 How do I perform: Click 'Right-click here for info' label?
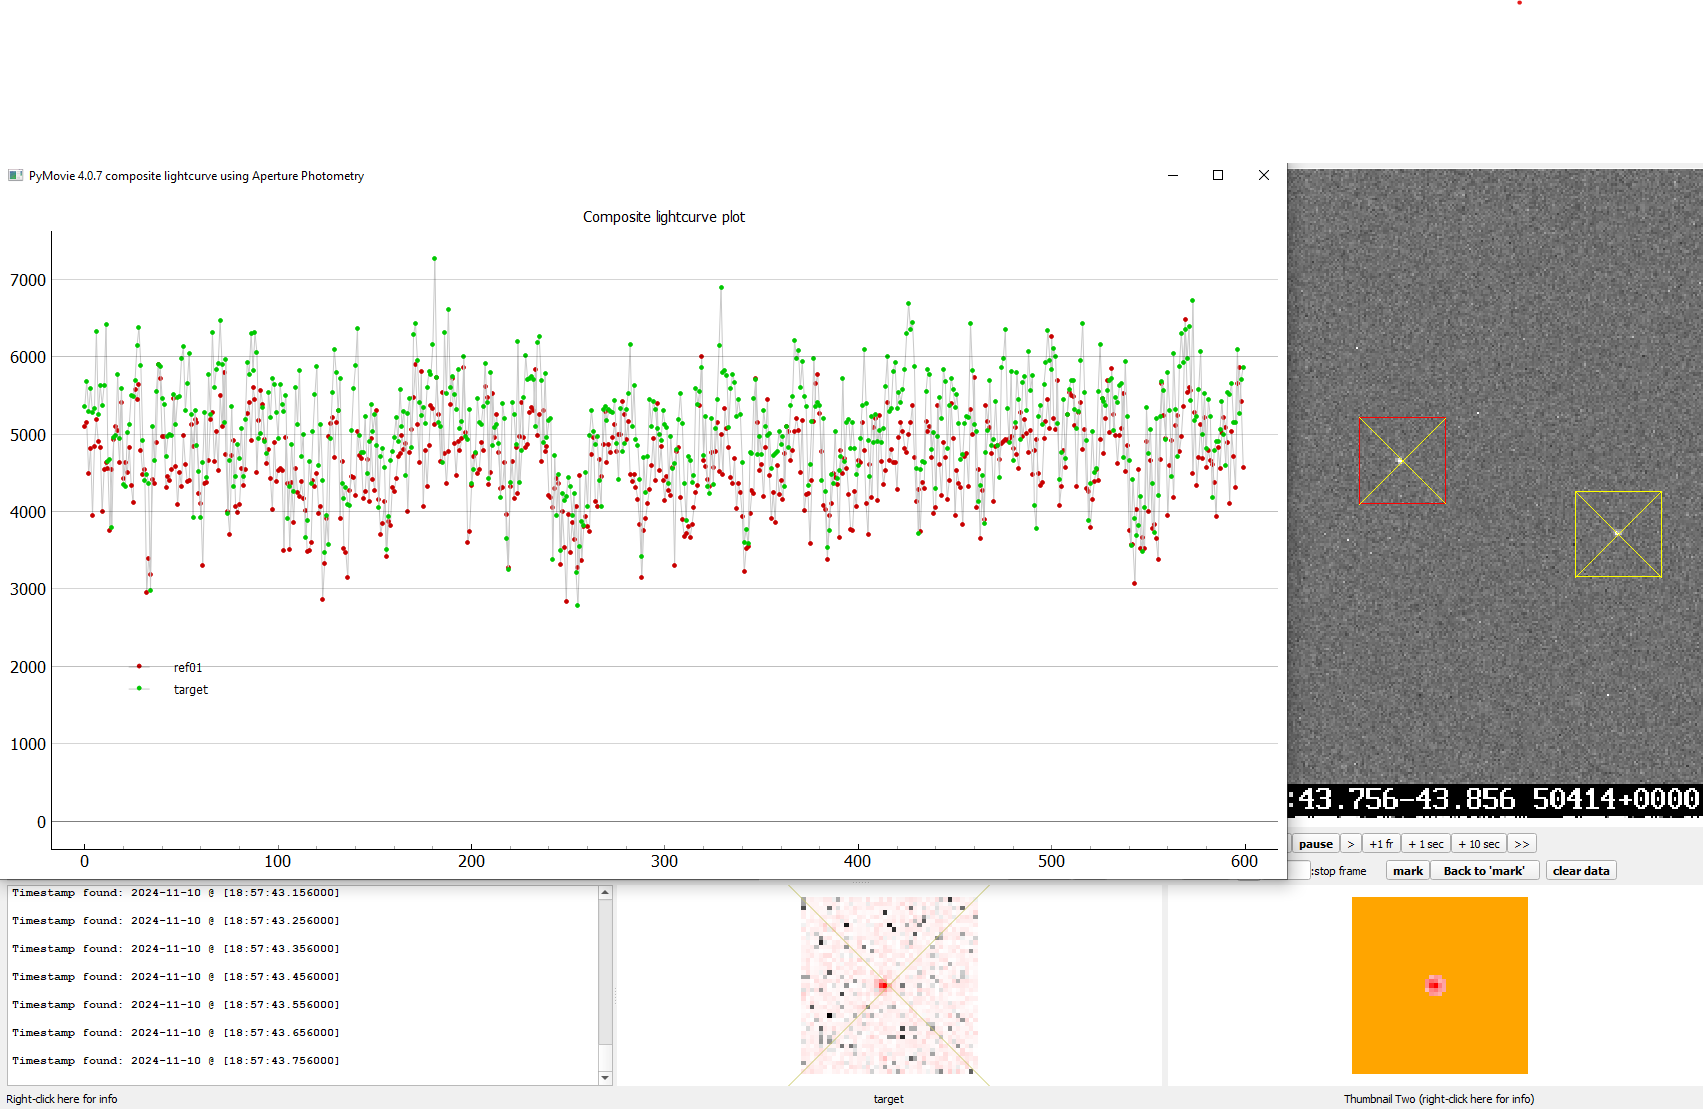tap(62, 1099)
